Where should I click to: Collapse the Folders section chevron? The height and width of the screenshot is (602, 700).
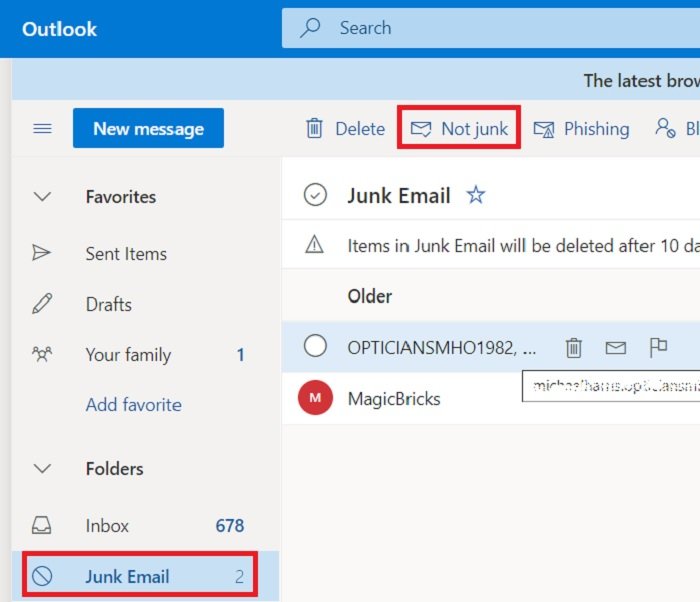click(42, 468)
